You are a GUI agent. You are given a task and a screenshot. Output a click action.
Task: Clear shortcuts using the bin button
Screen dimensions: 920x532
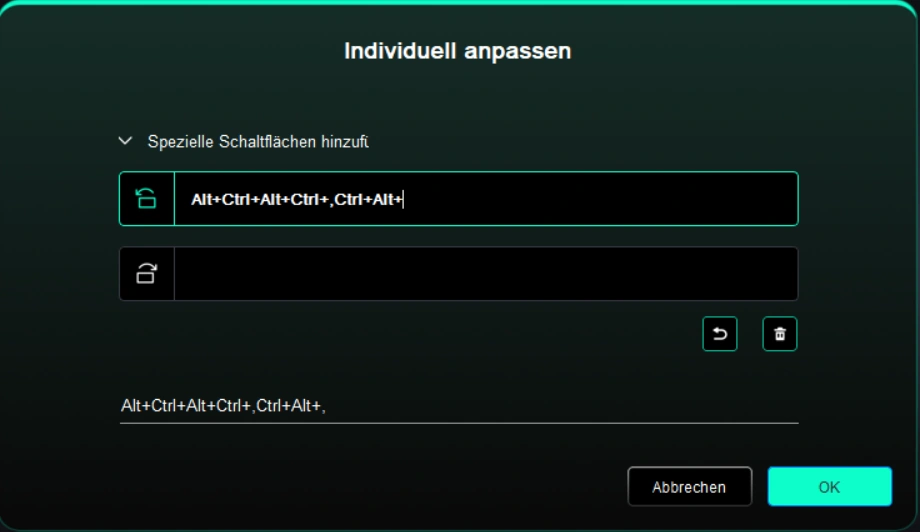(x=779, y=334)
